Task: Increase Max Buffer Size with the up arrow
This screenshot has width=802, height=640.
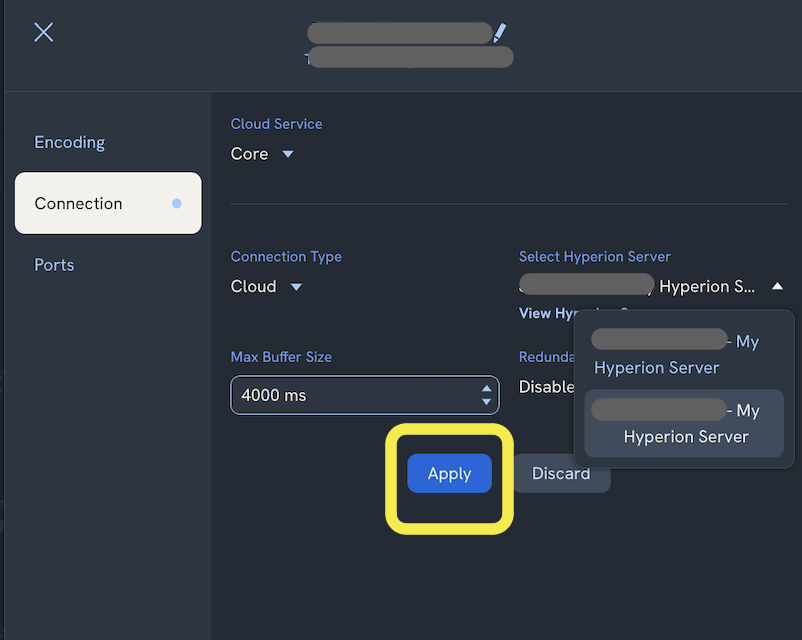Action: click(484, 389)
